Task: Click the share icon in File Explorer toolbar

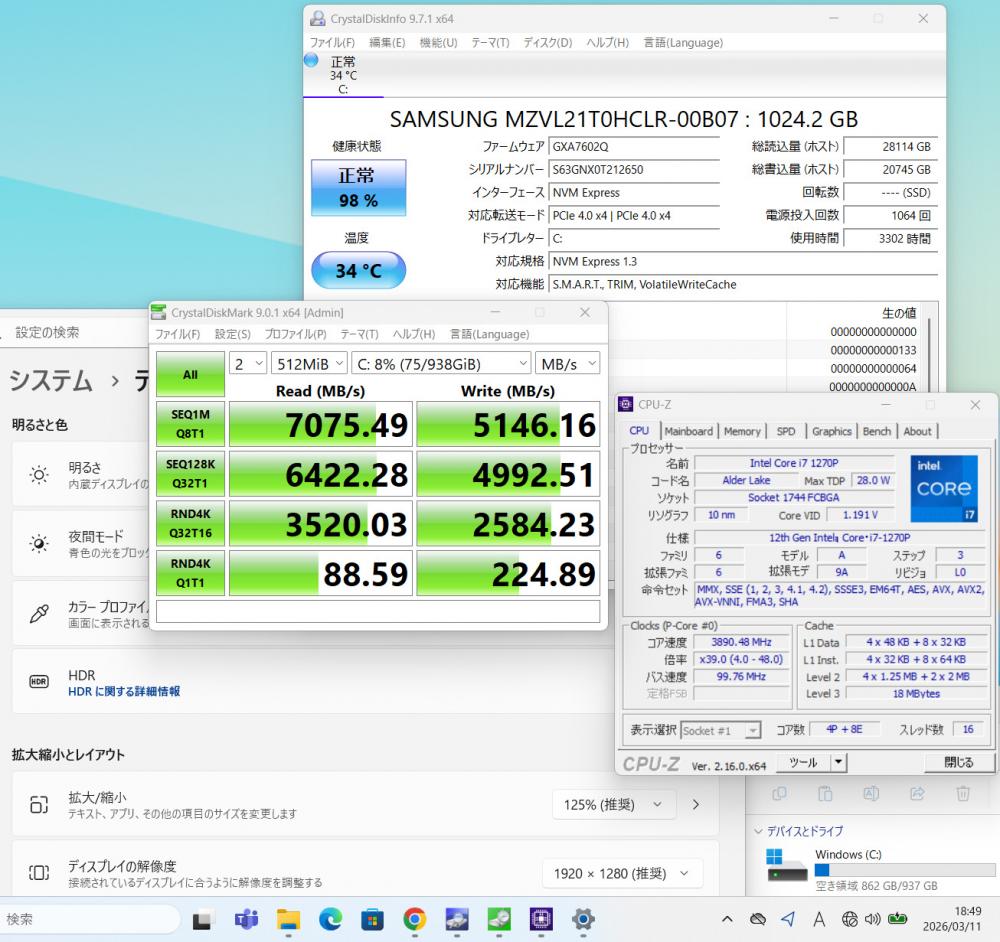Action: (x=917, y=794)
